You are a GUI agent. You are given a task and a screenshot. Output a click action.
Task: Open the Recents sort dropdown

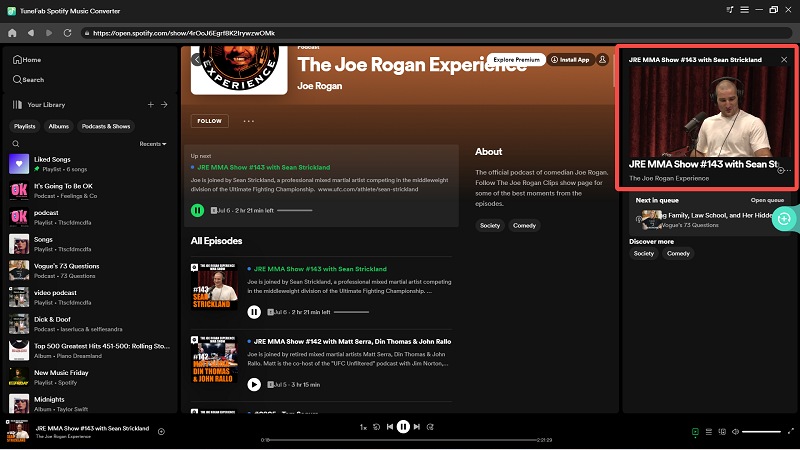(x=153, y=144)
